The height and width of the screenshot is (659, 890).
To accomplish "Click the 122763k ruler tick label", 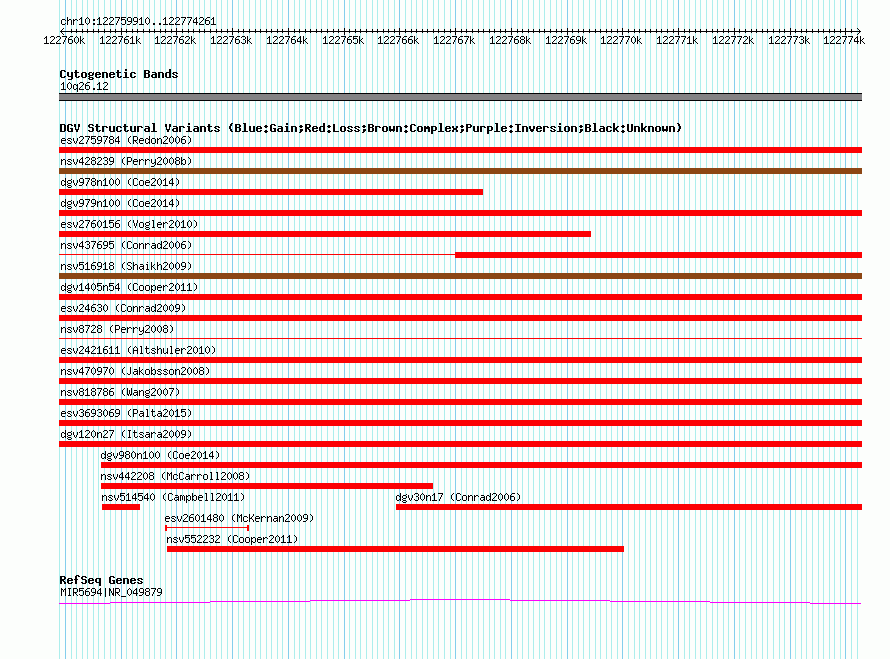I will tap(231, 40).
